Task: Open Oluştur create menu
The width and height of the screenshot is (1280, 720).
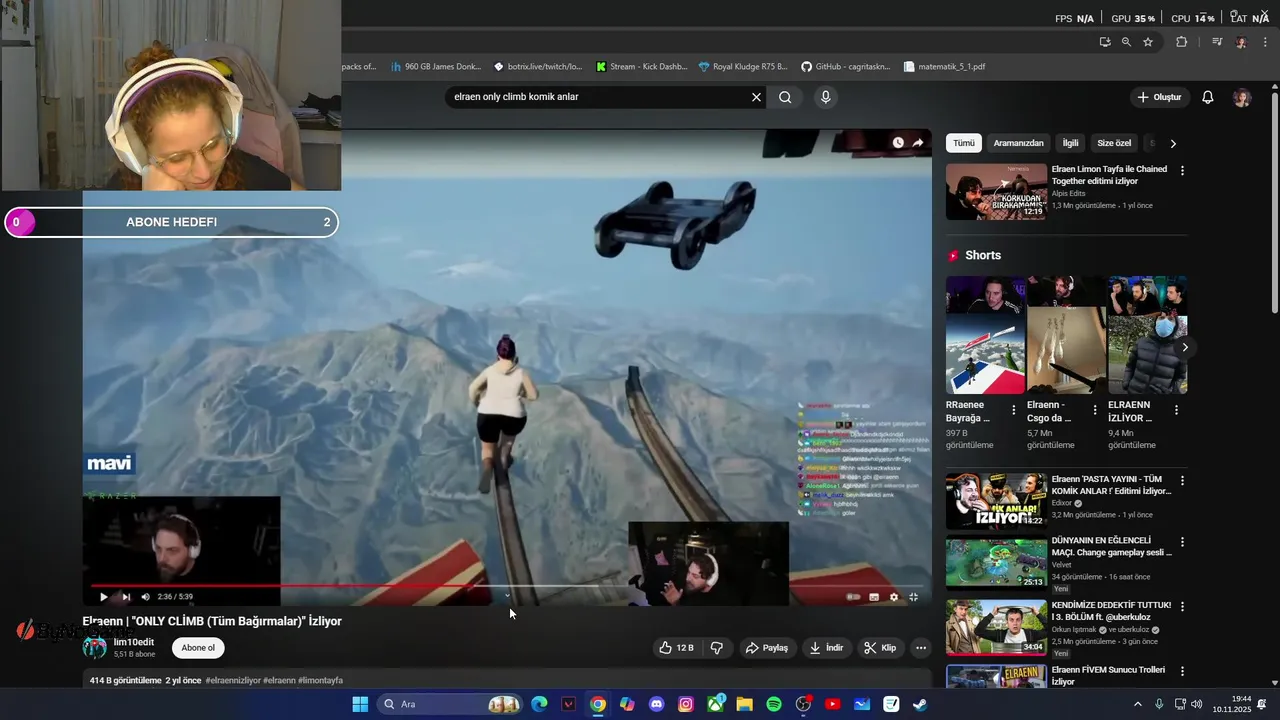Action: point(1160,97)
